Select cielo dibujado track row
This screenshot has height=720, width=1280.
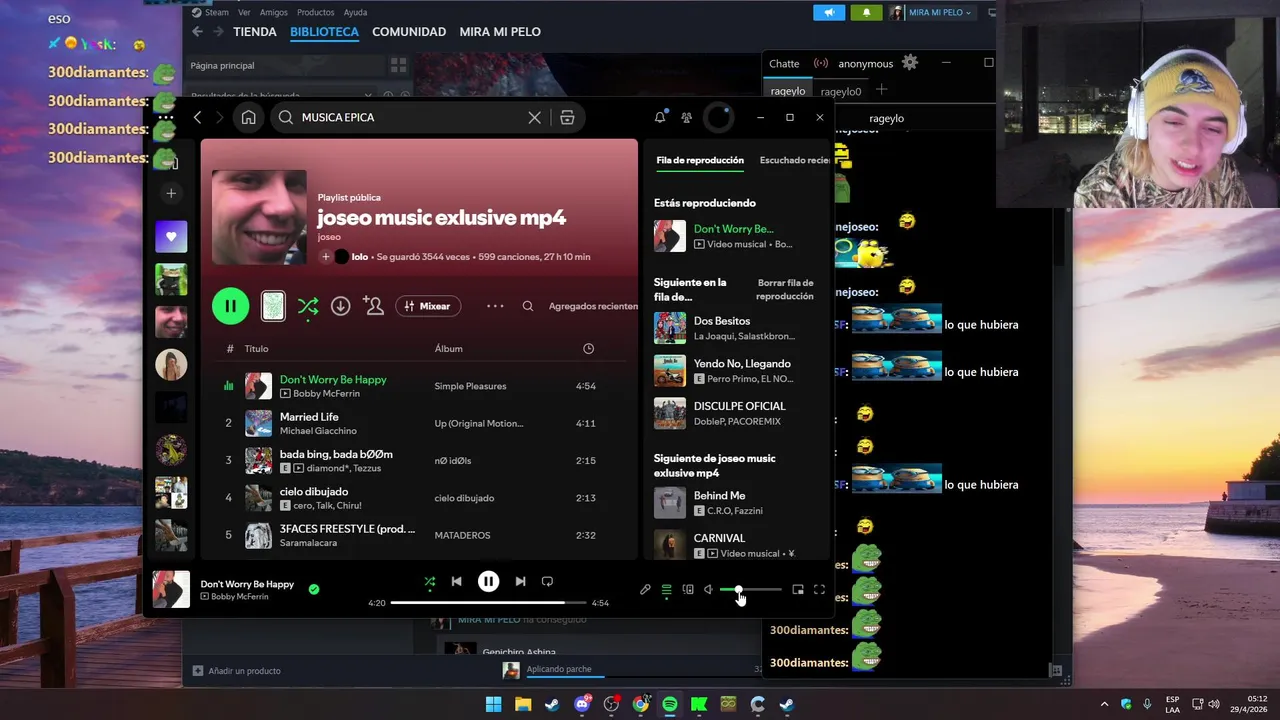point(418,498)
